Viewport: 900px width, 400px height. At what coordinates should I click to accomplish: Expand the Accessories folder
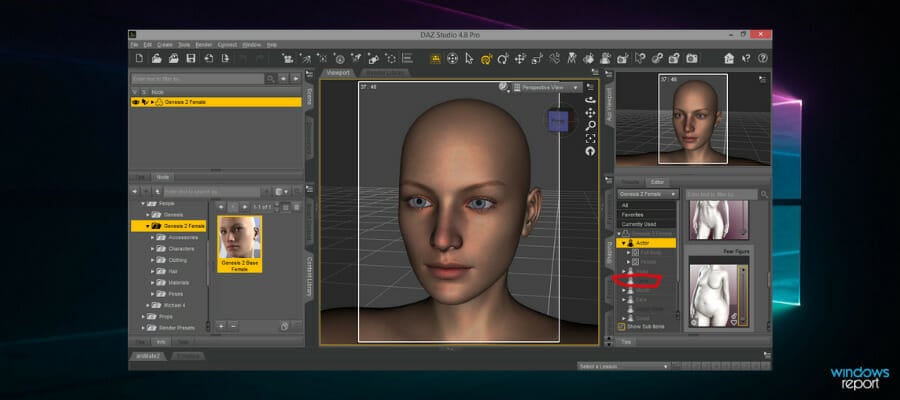click(153, 237)
